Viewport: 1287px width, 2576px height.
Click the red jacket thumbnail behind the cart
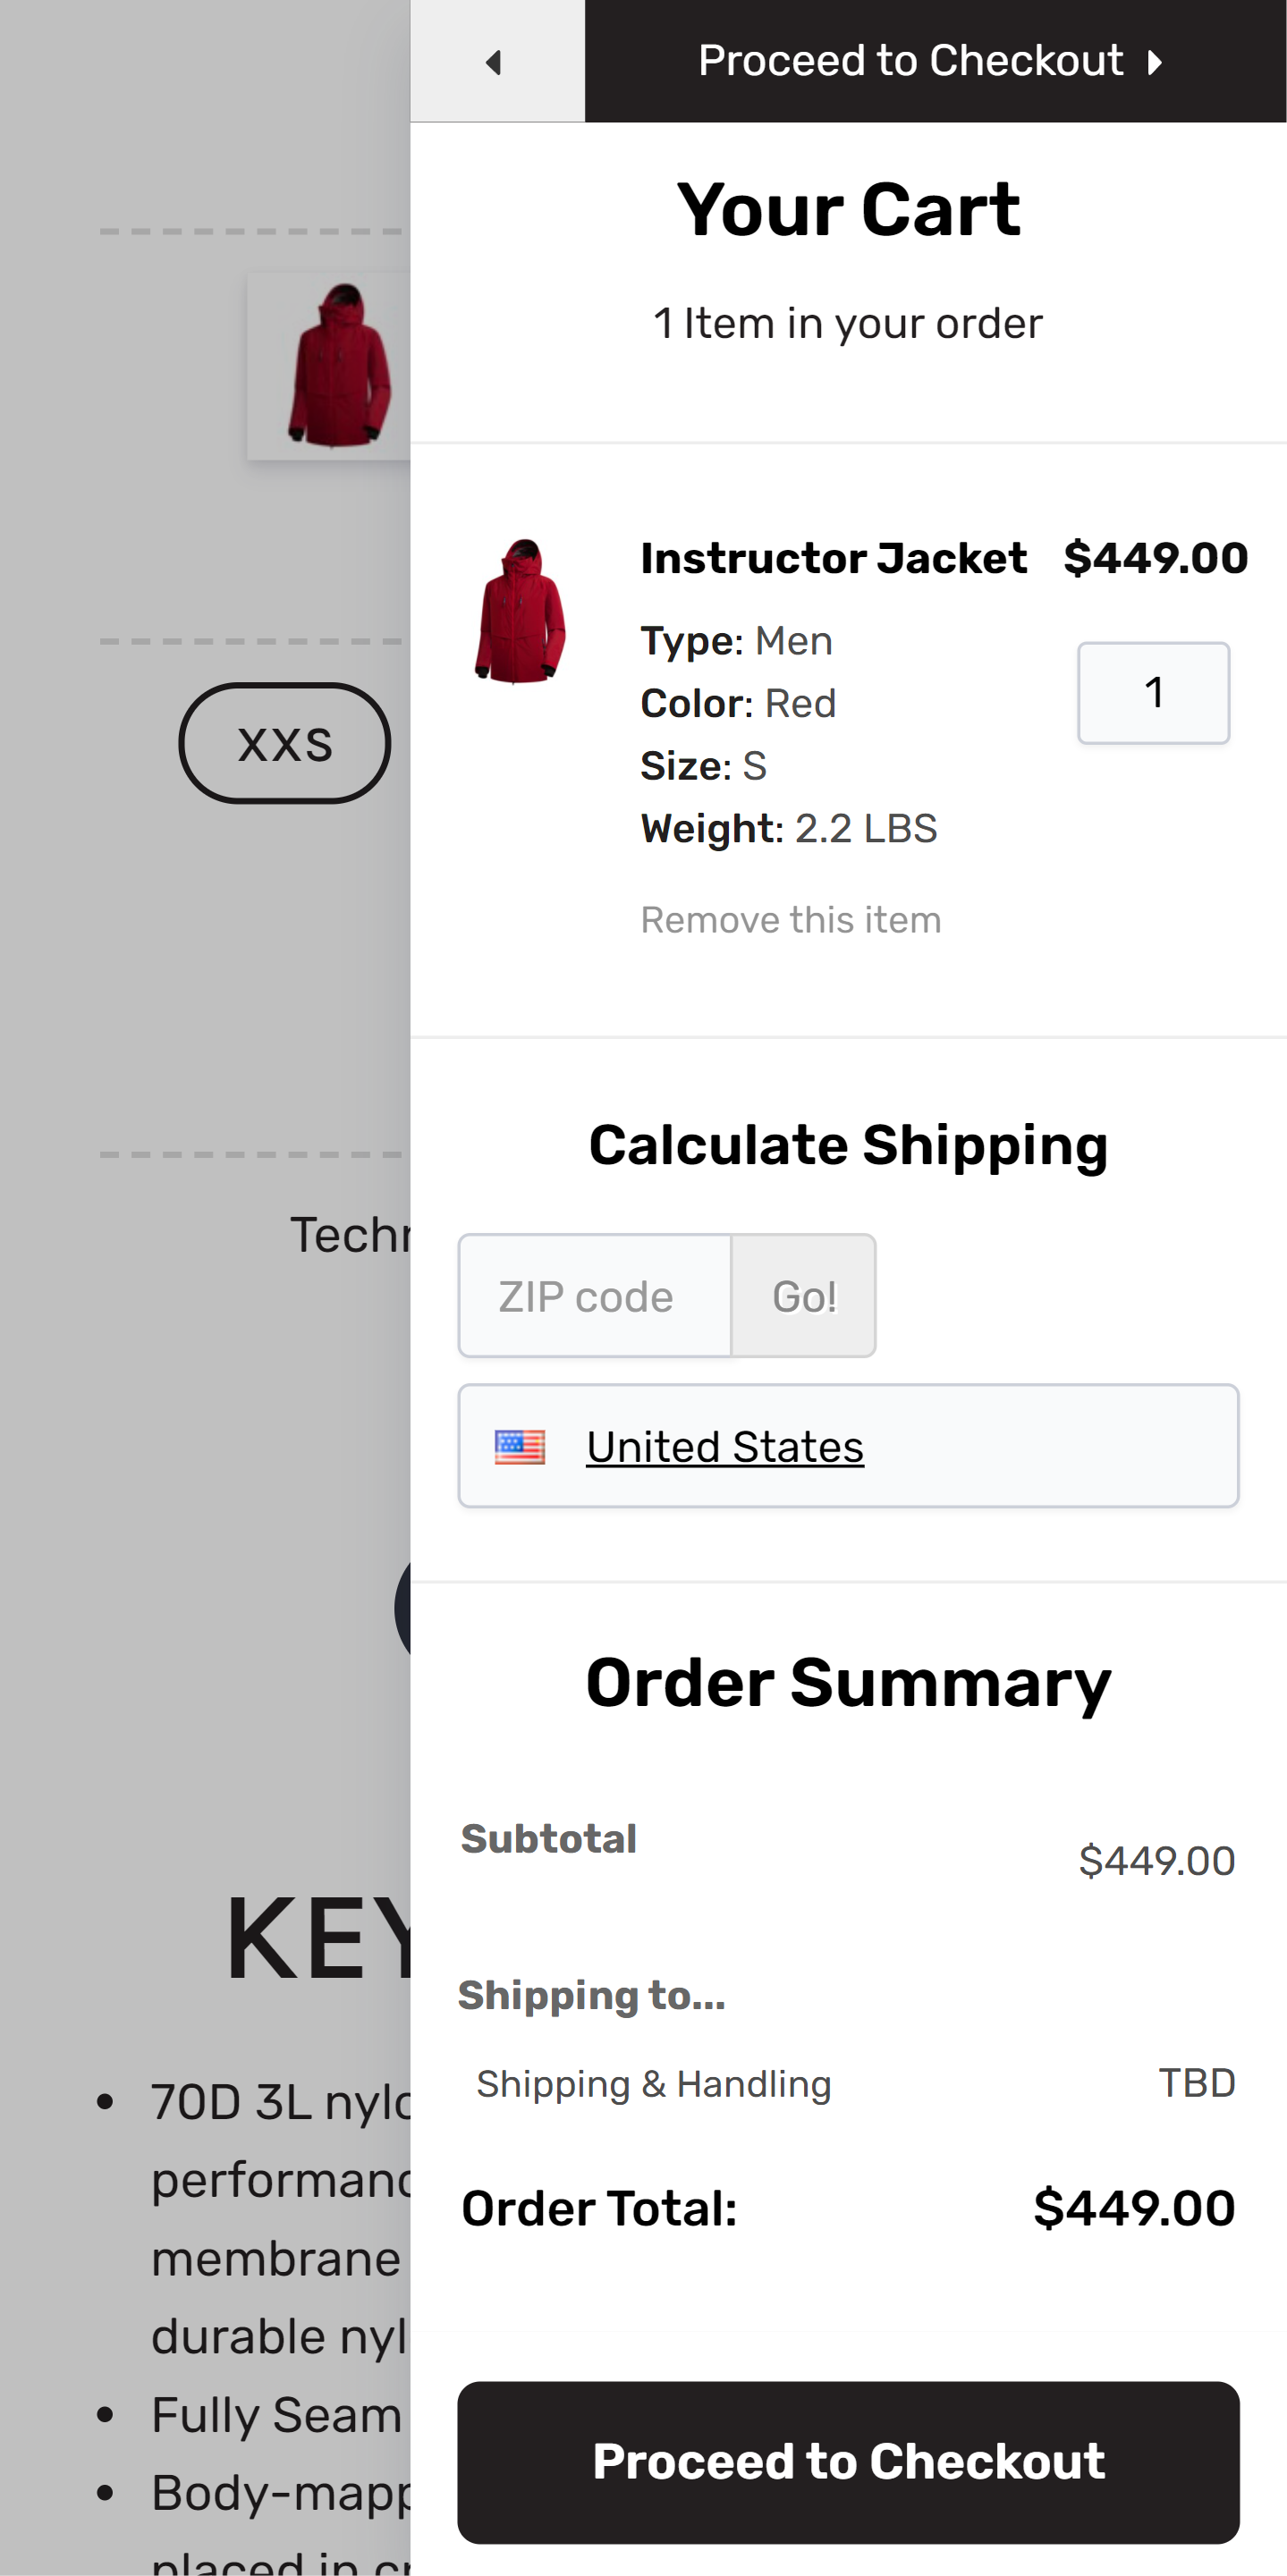[330, 365]
